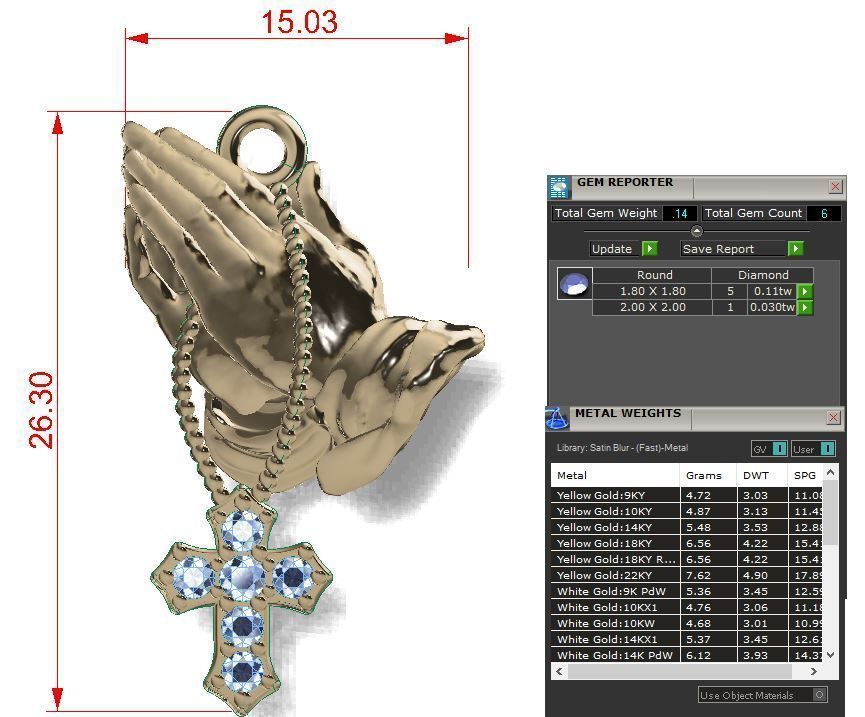Click the 26.30 height dimension label

point(42,410)
